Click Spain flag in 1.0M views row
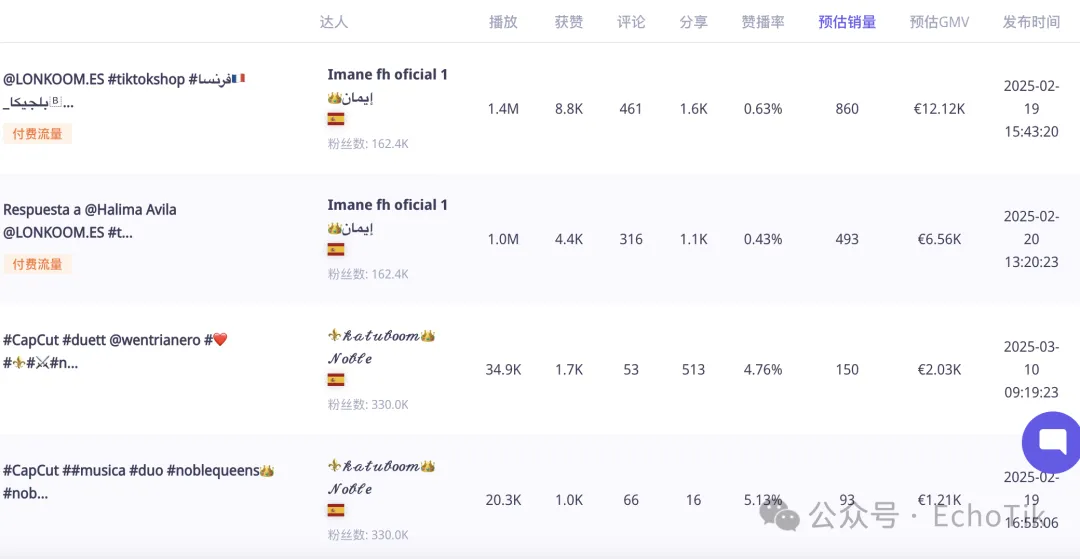The height and width of the screenshot is (559, 1080). pos(336,249)
